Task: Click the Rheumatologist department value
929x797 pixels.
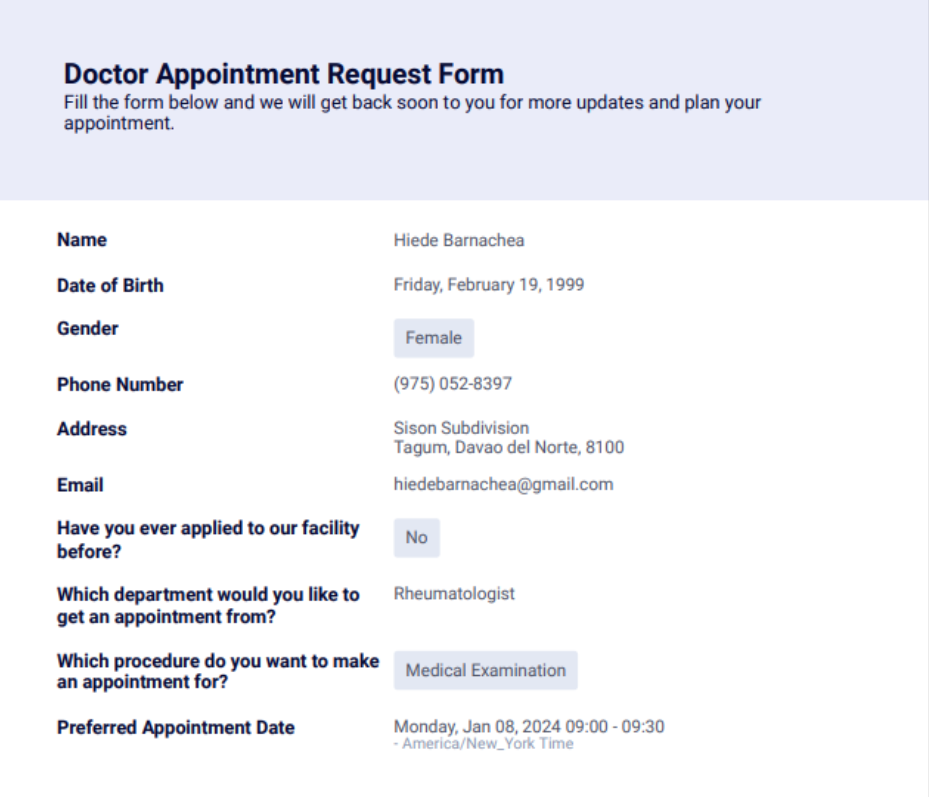Action: point(454,593)
